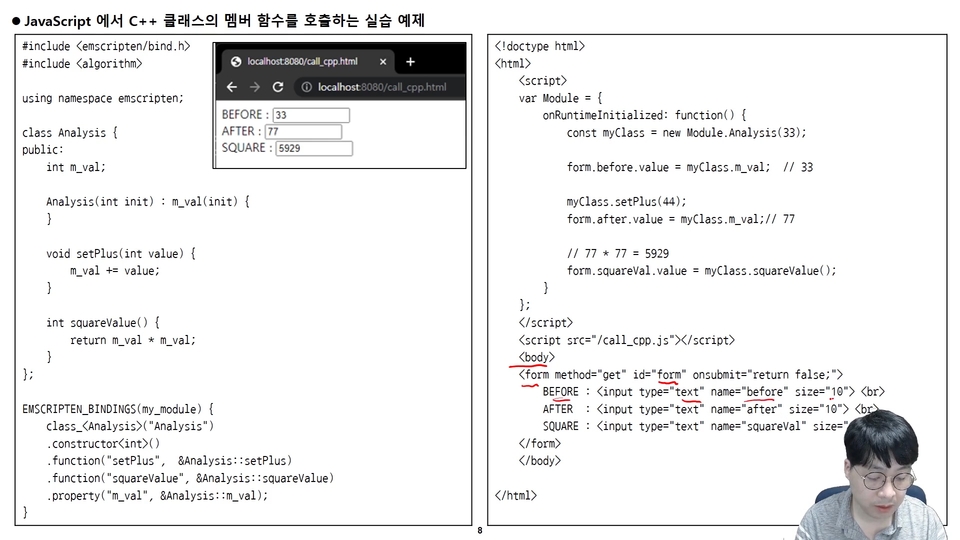Click the 'onRuntimeInitialized: function() {' line
Screen dimensions: 960x540
pyautogui.click(x=644, y=115)
